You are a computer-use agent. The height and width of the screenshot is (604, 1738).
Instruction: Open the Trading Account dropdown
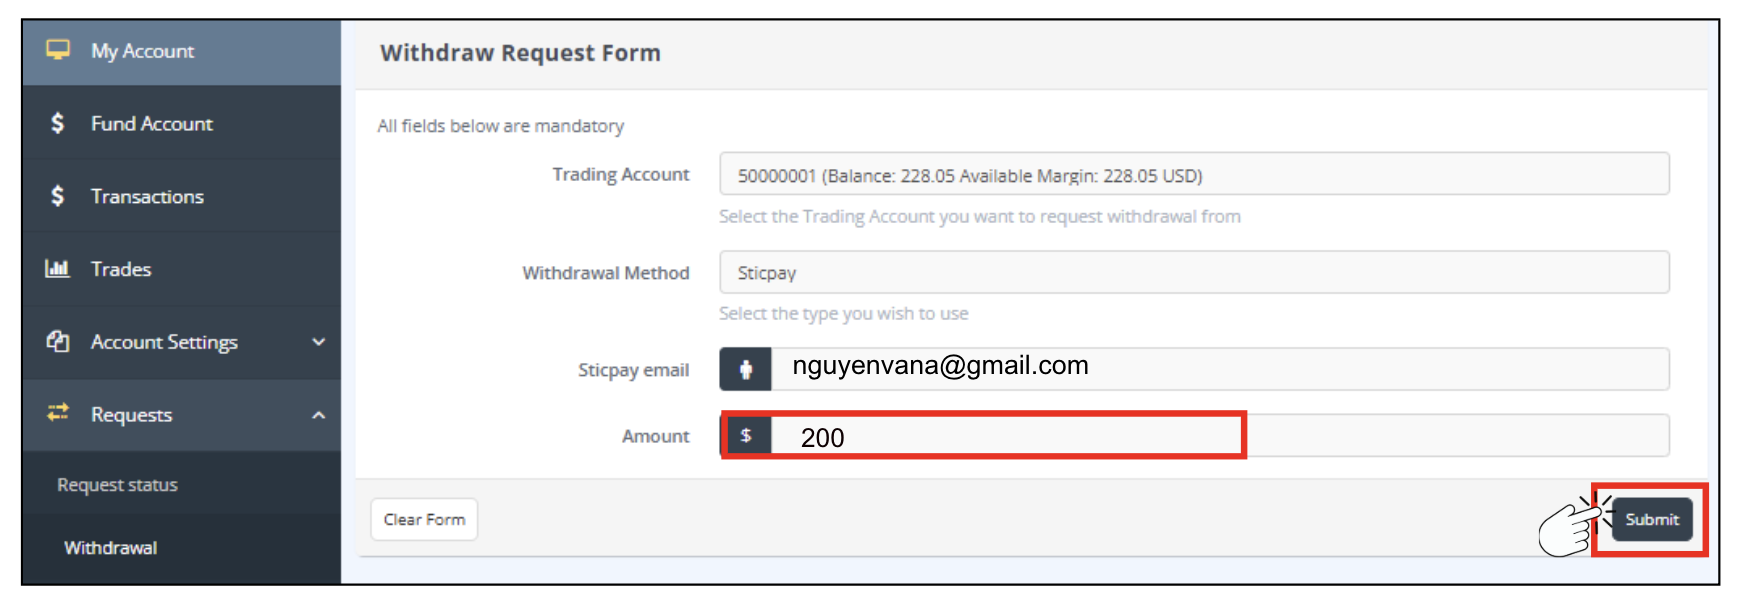[1193, 175]
